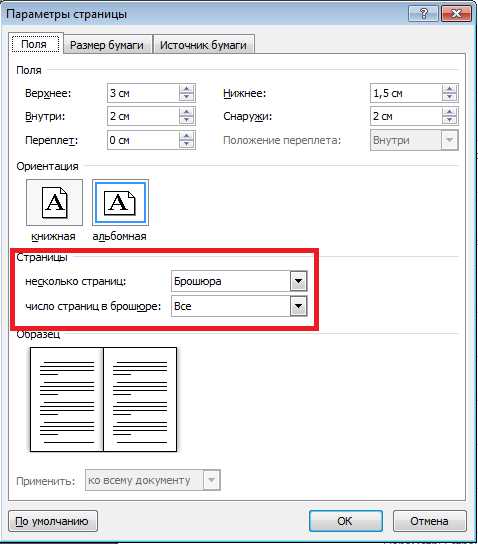Screen dimensions: 478x544
Task: Expand the число страниц в брошюре dropdown
Action: pyautogui.click(x=298, y=306)
